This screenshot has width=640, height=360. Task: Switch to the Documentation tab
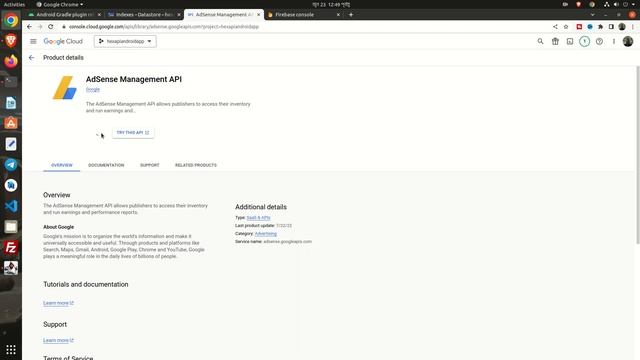(106, 165)
